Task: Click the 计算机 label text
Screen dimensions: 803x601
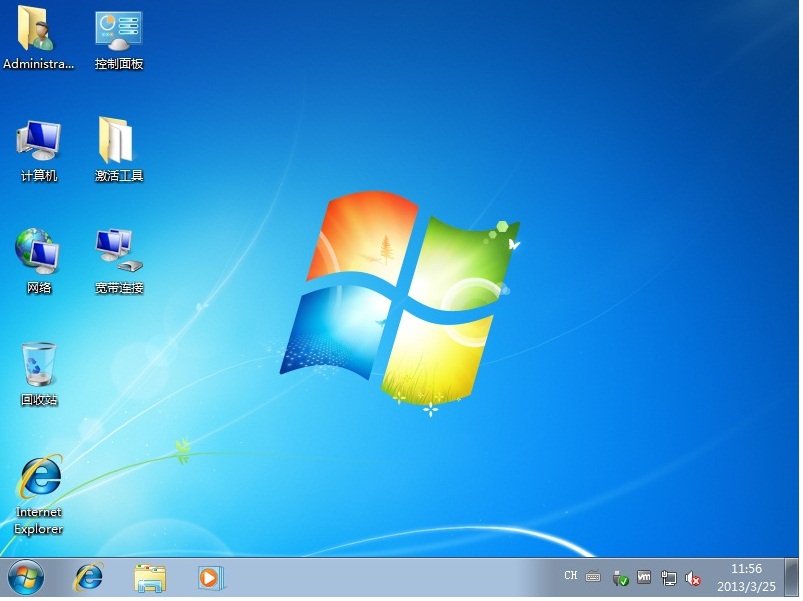Action: click(x=39, y=176)
